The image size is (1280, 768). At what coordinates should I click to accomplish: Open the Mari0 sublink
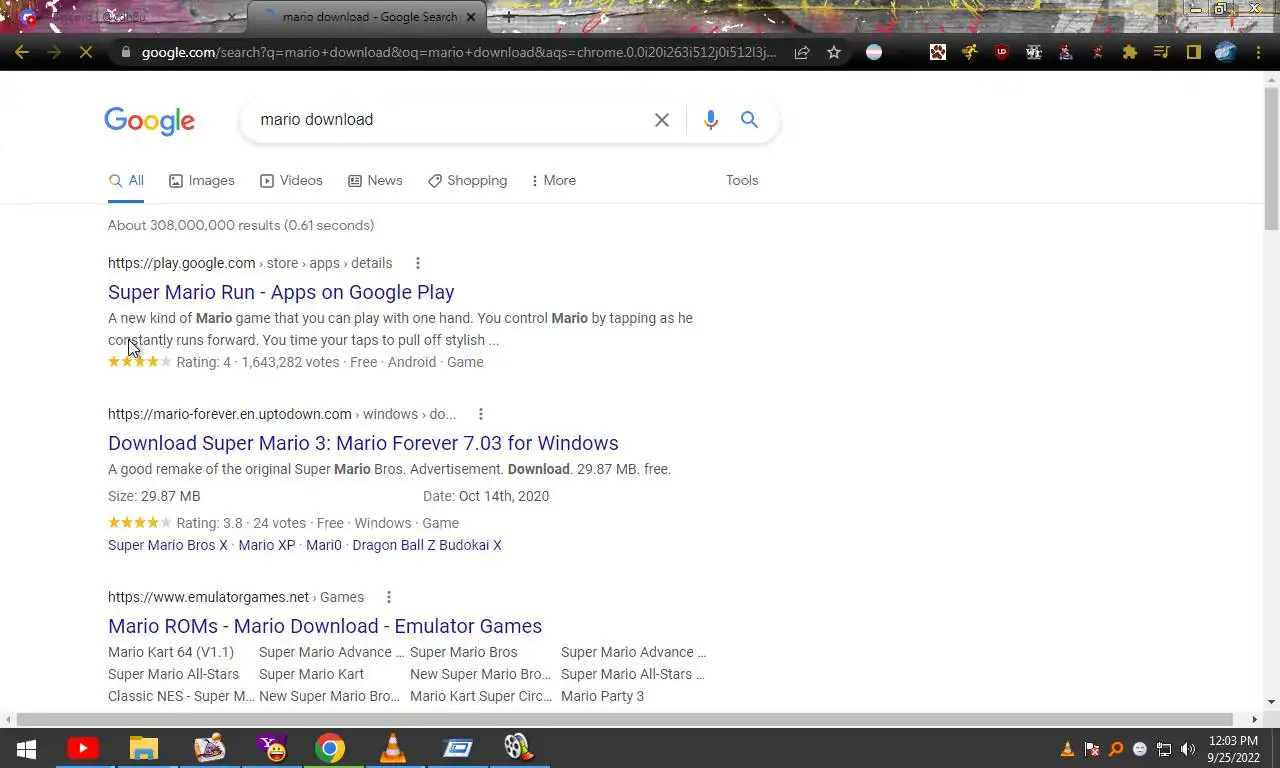(324, 545)
